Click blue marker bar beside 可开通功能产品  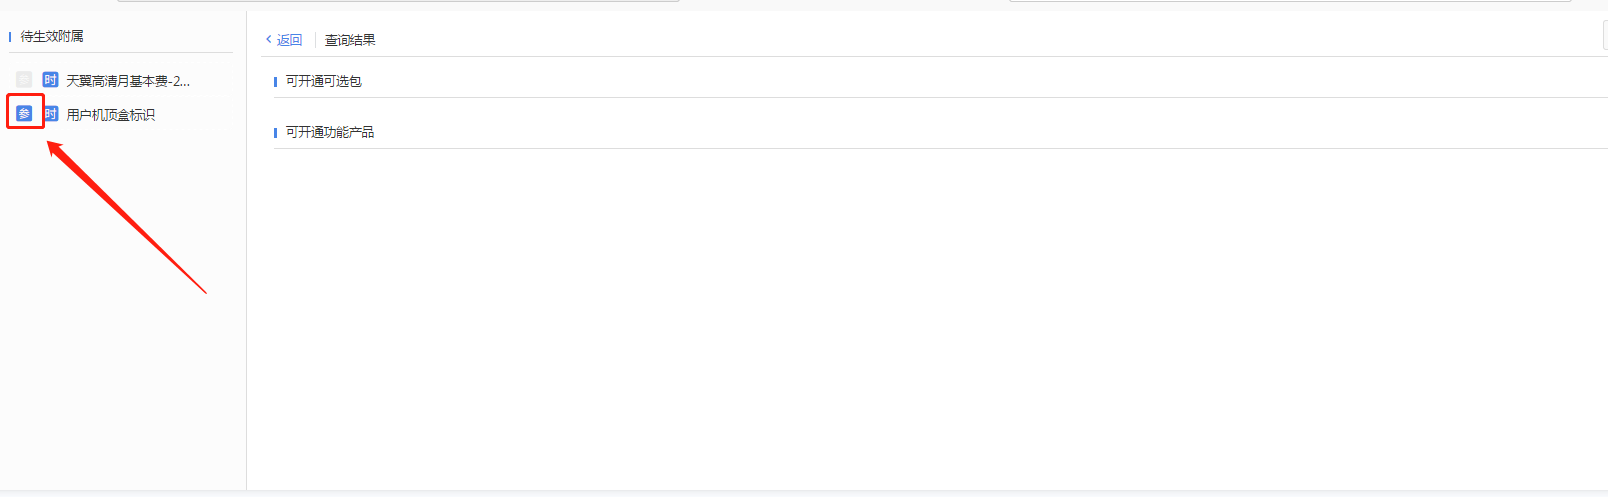coord(275,133)
